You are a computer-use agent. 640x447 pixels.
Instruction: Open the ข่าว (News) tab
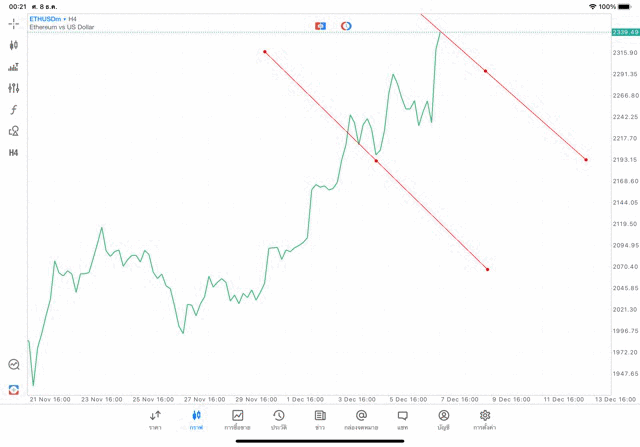tap(319, 420)
